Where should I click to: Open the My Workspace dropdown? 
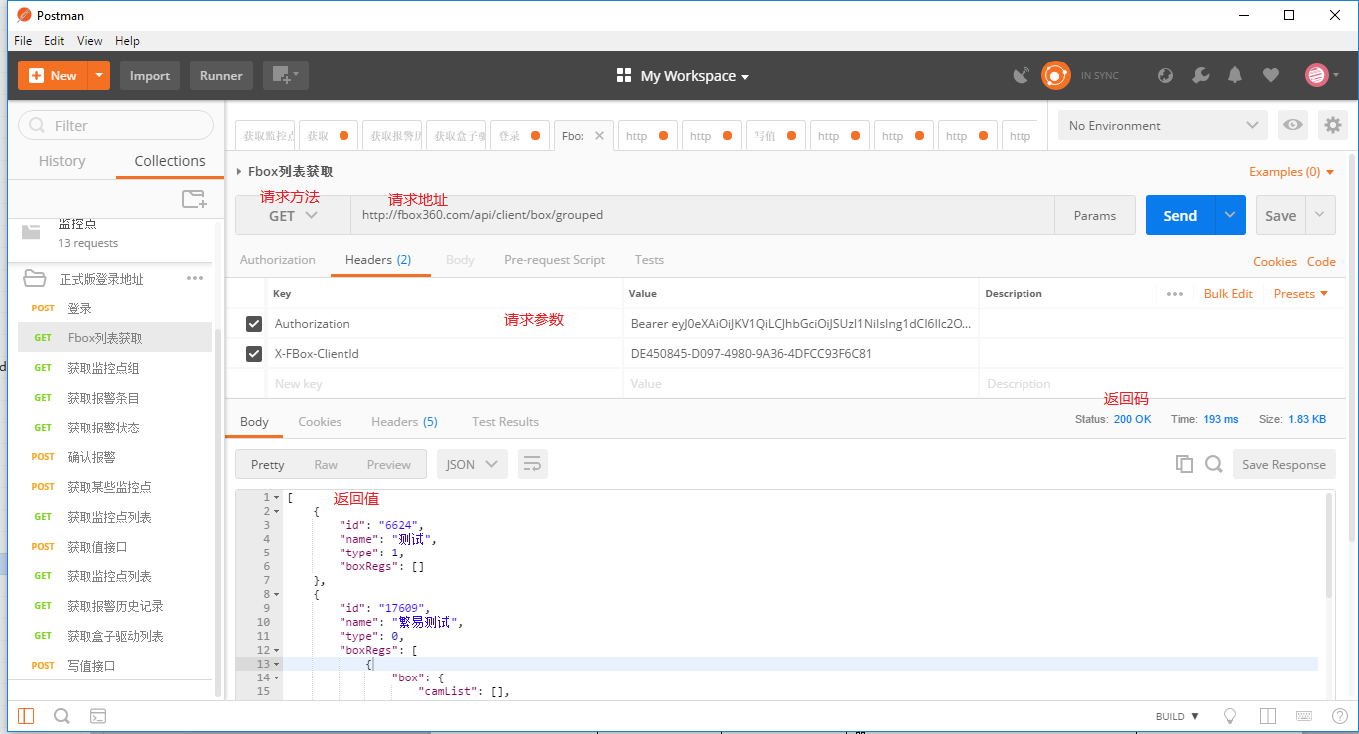click(x=683, y=76)
